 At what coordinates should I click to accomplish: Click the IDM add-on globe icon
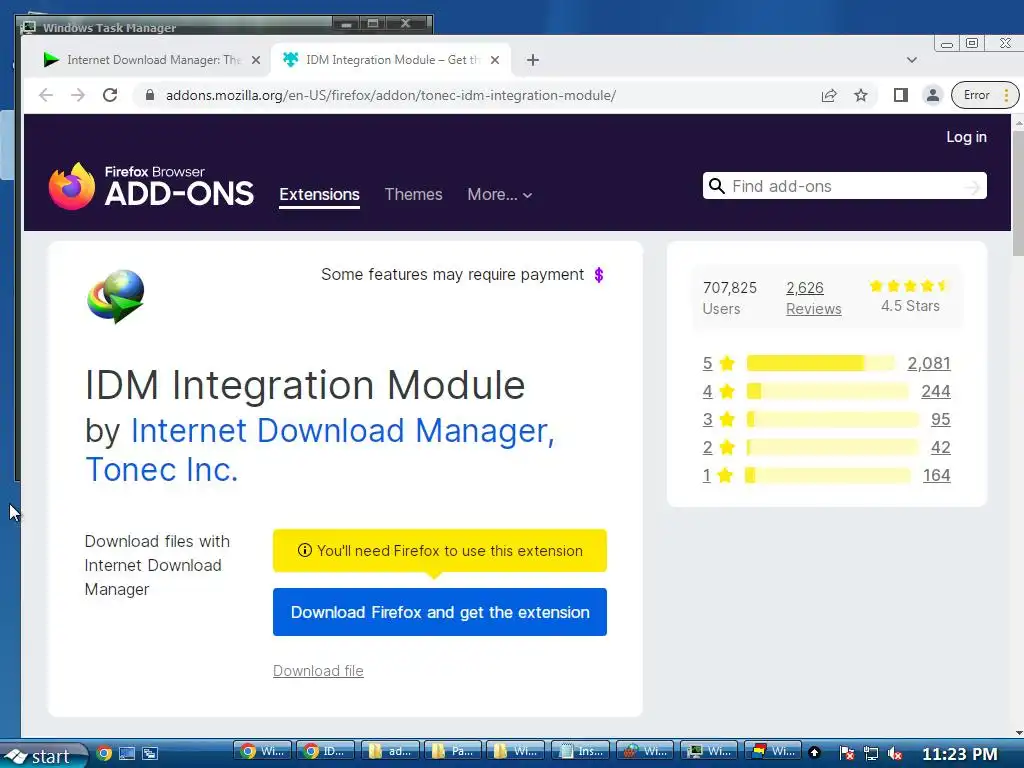116,296
